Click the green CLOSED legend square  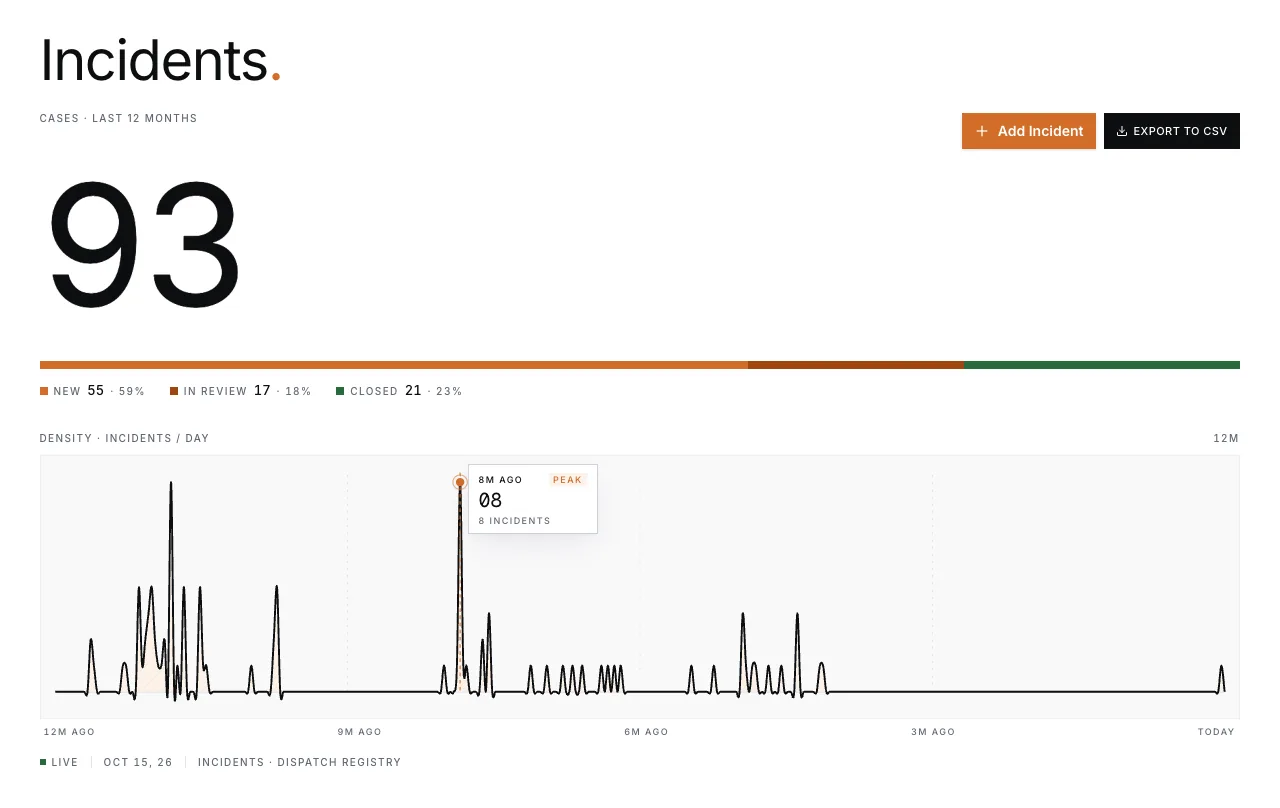(340, 391)
